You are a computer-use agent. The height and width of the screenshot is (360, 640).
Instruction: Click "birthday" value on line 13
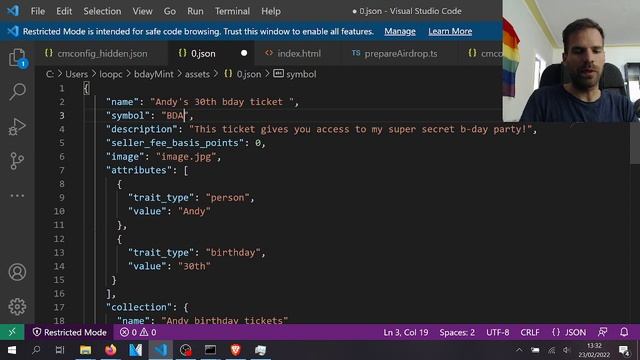pos(233,253)
